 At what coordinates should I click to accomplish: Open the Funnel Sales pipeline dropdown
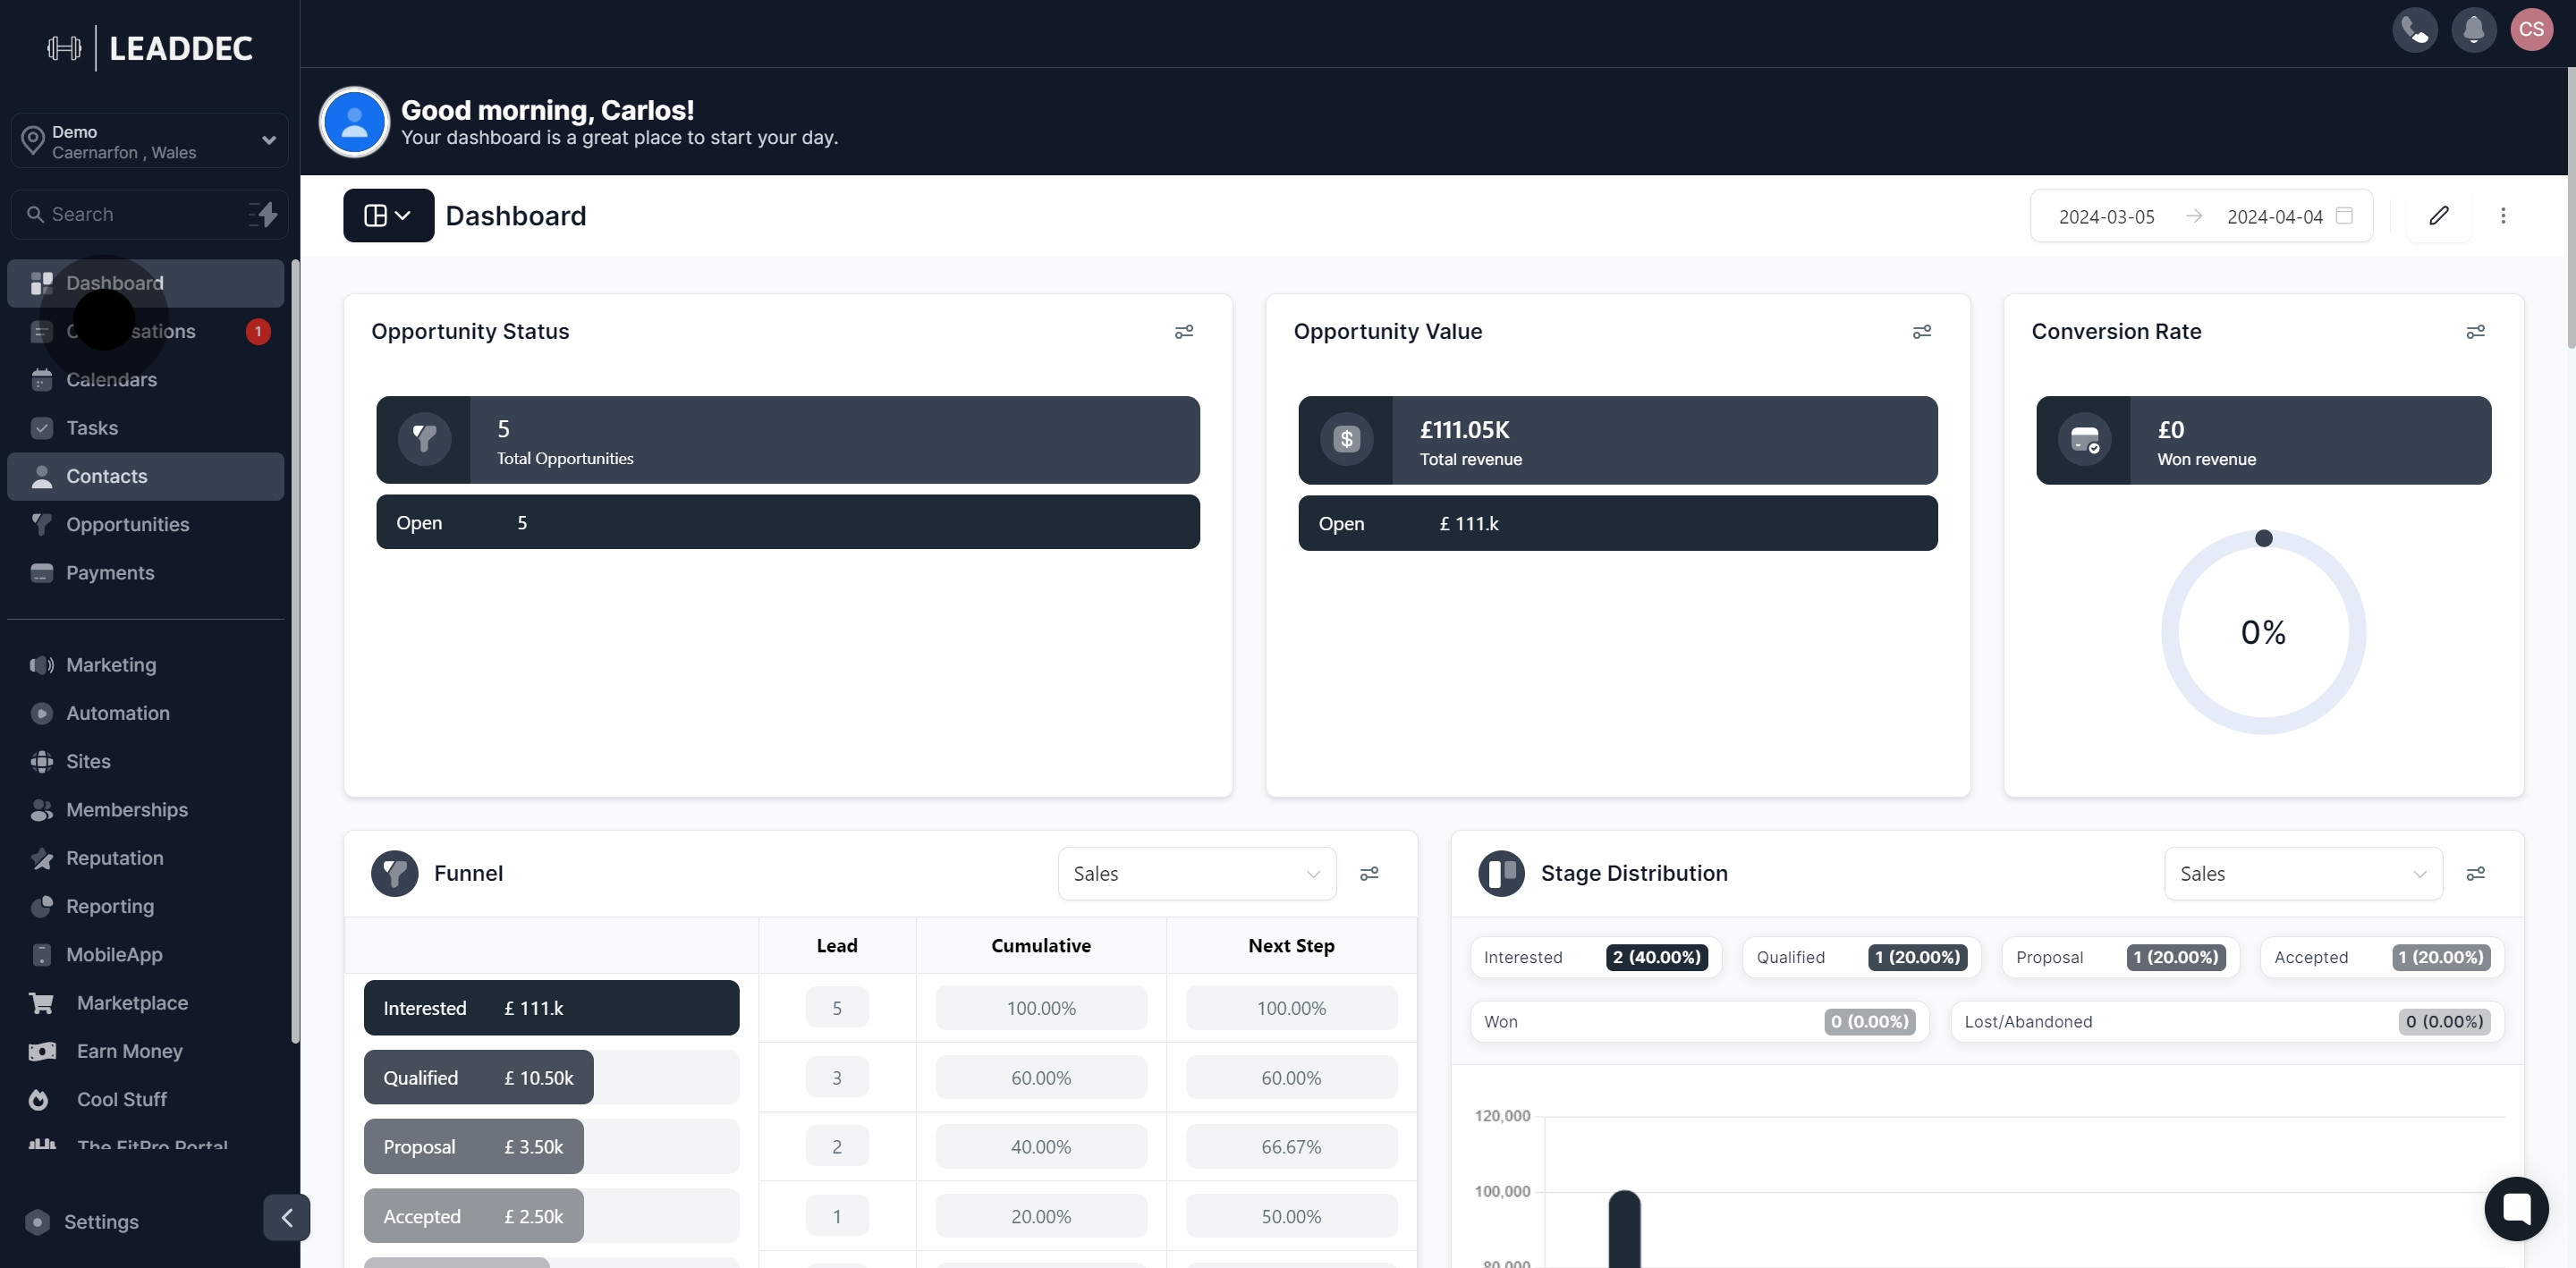(1196, 874)
